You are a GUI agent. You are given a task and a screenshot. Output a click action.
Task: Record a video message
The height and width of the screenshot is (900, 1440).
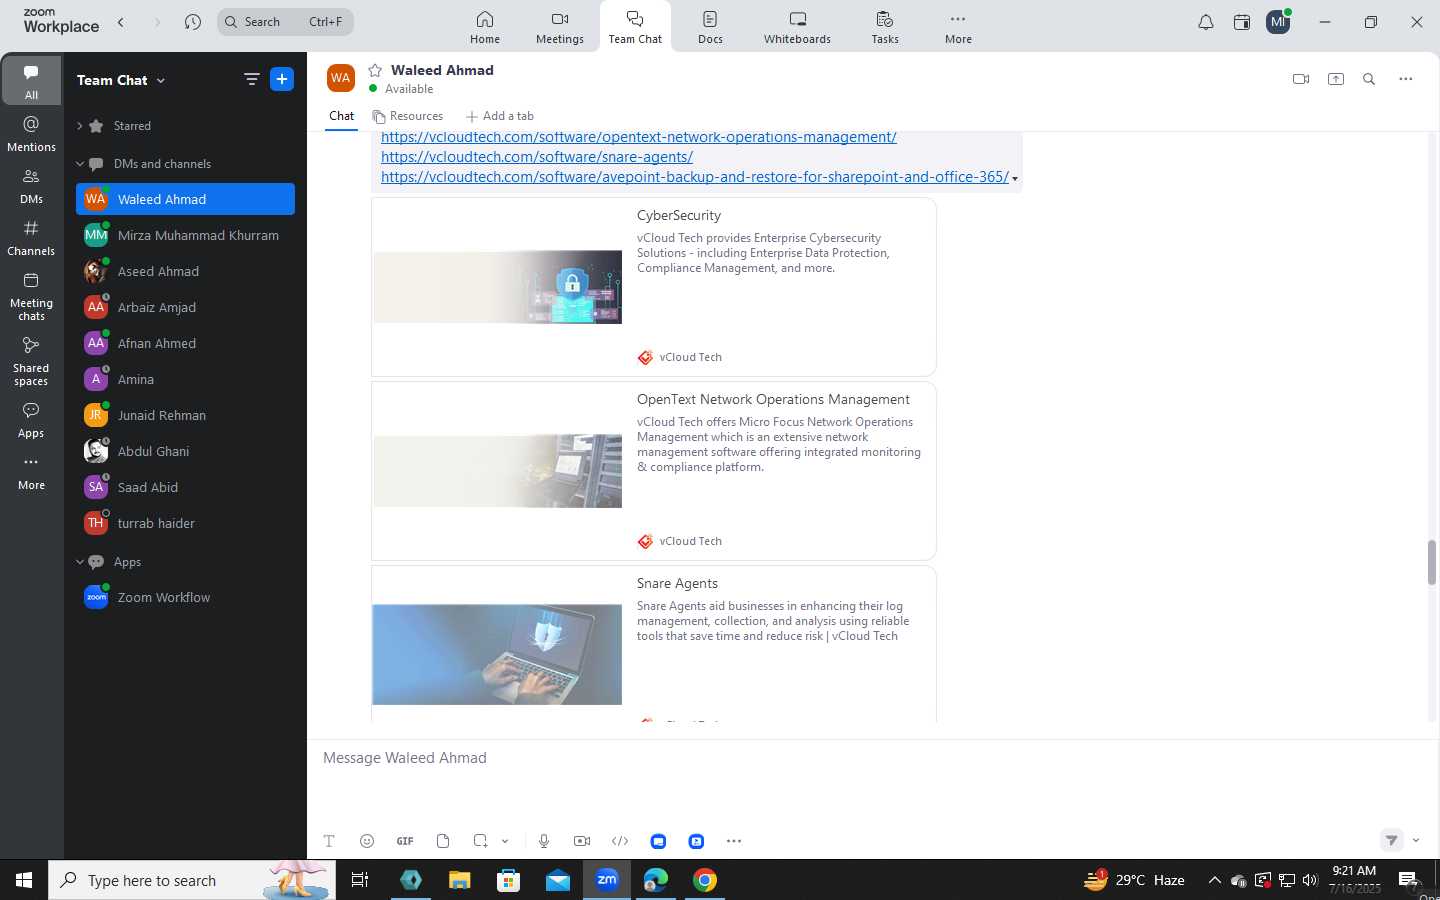(582, 841)
